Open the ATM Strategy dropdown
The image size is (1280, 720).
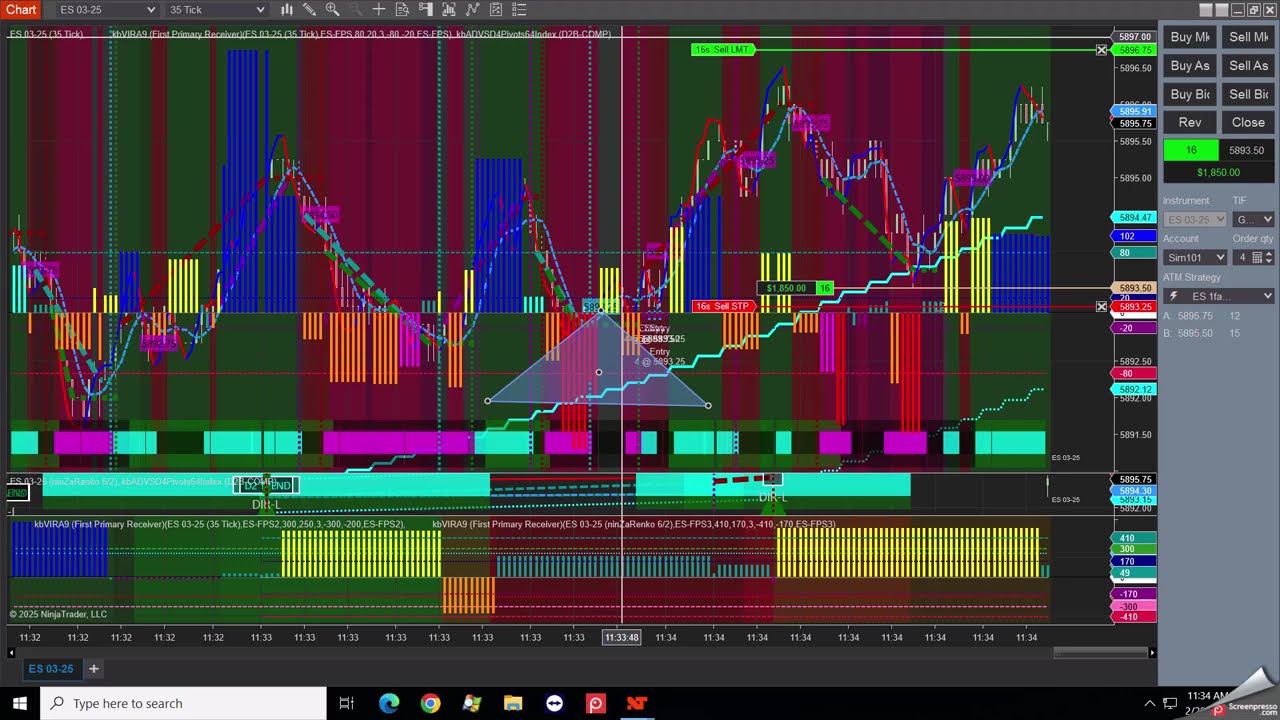(1219, 296)
